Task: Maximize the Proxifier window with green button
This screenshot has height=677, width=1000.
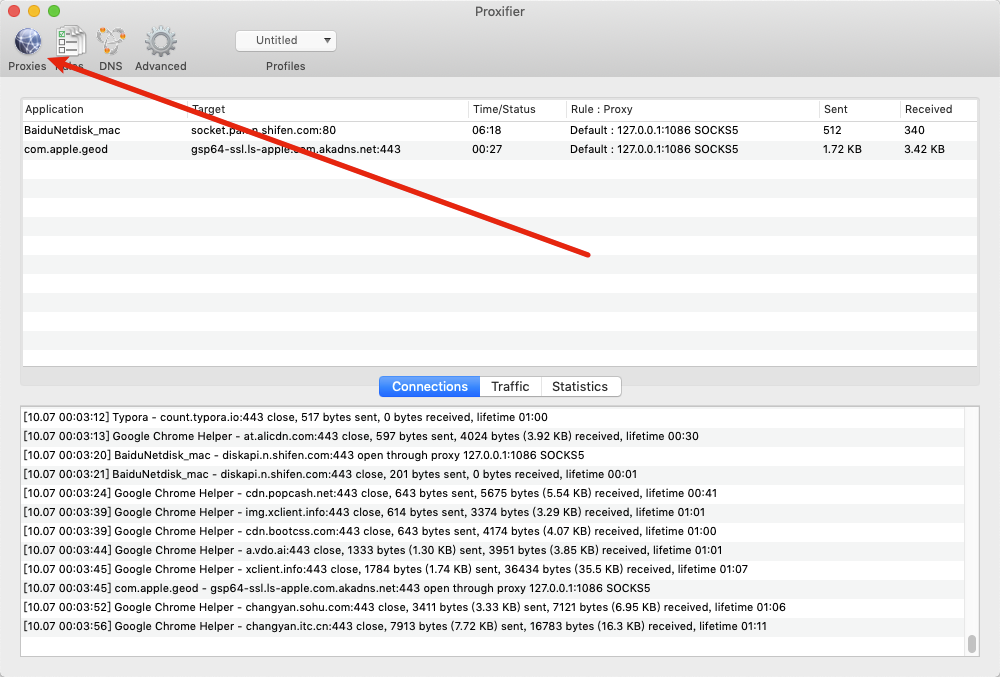Action: (x=54, y=11)
